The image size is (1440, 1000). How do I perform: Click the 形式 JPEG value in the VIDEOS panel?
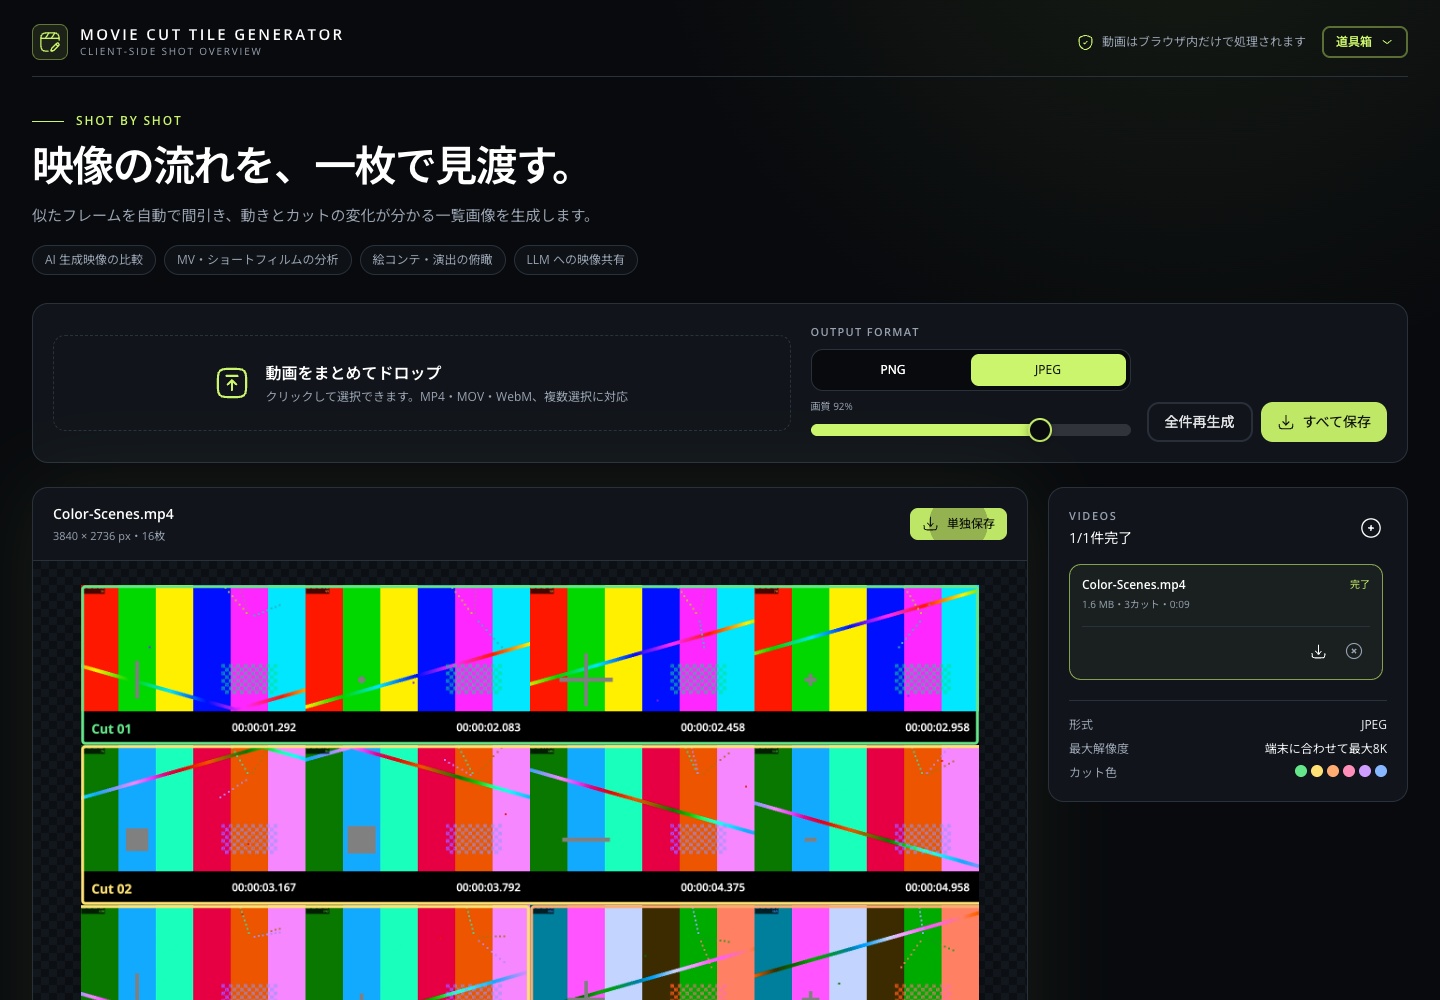coord(1374,724)
